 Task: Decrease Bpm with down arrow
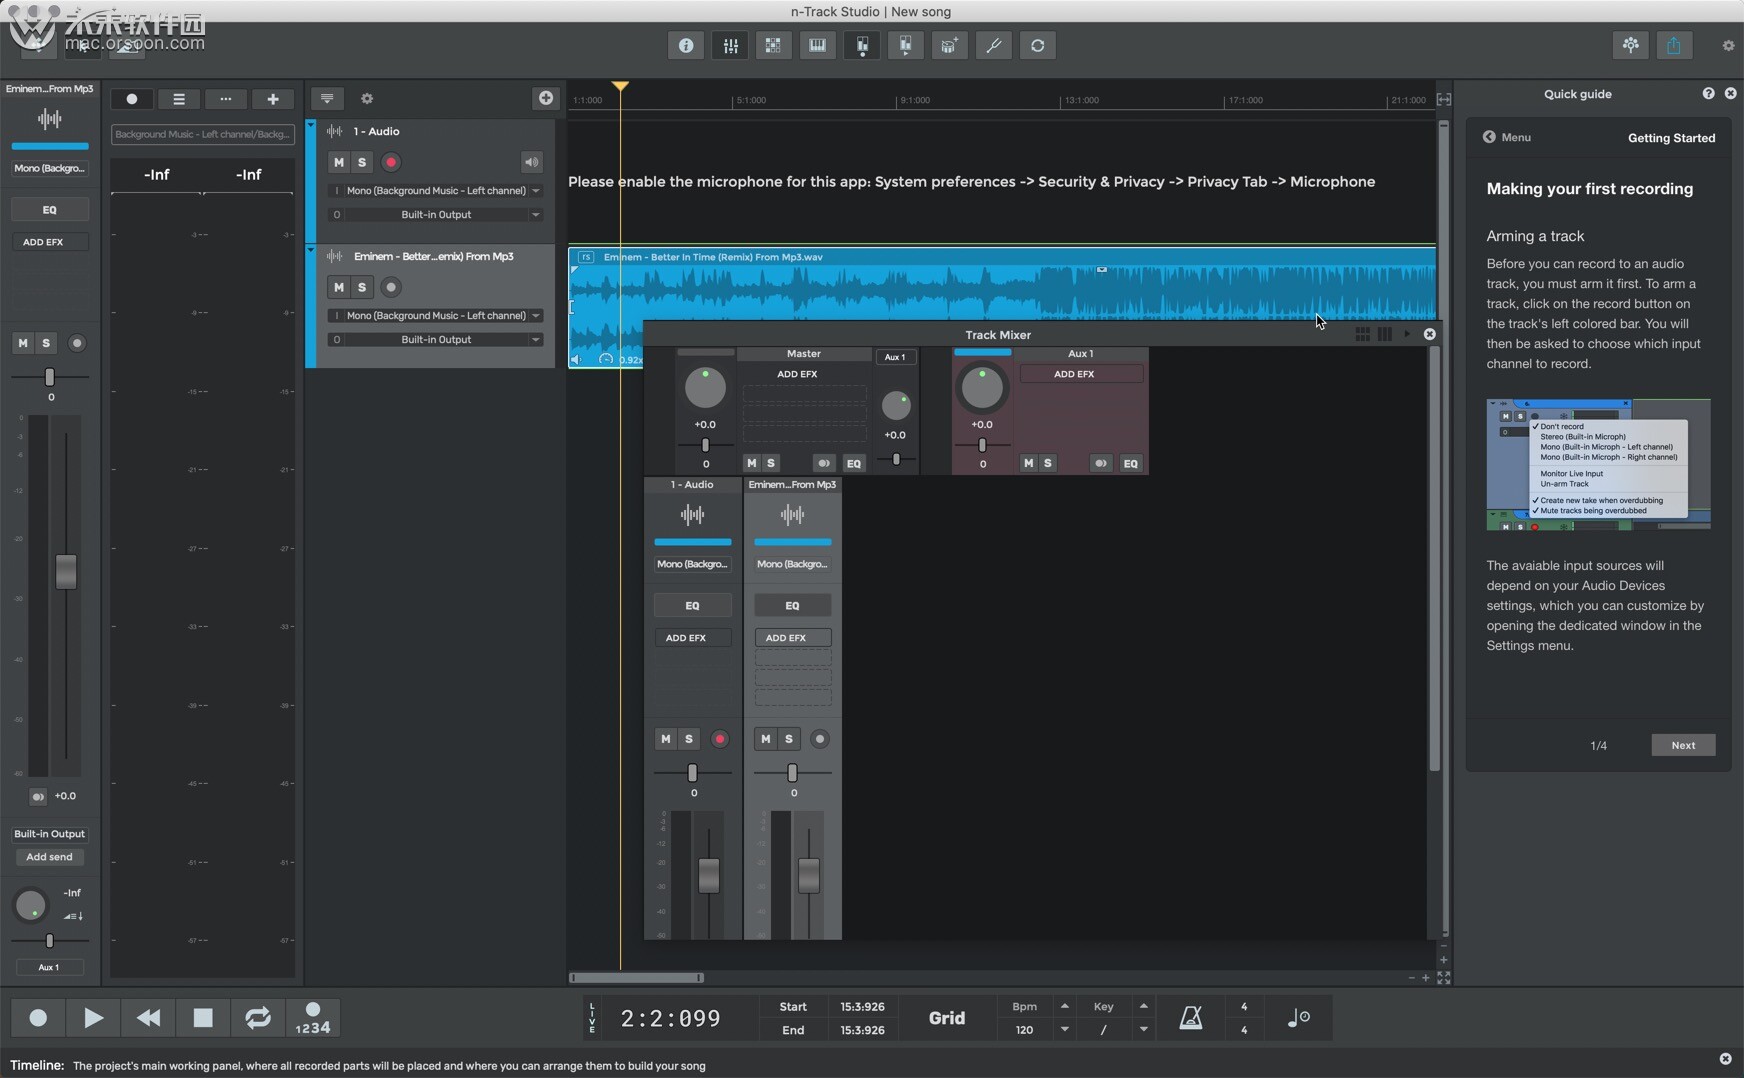pyautogui.click(x=1064, y=1029)
